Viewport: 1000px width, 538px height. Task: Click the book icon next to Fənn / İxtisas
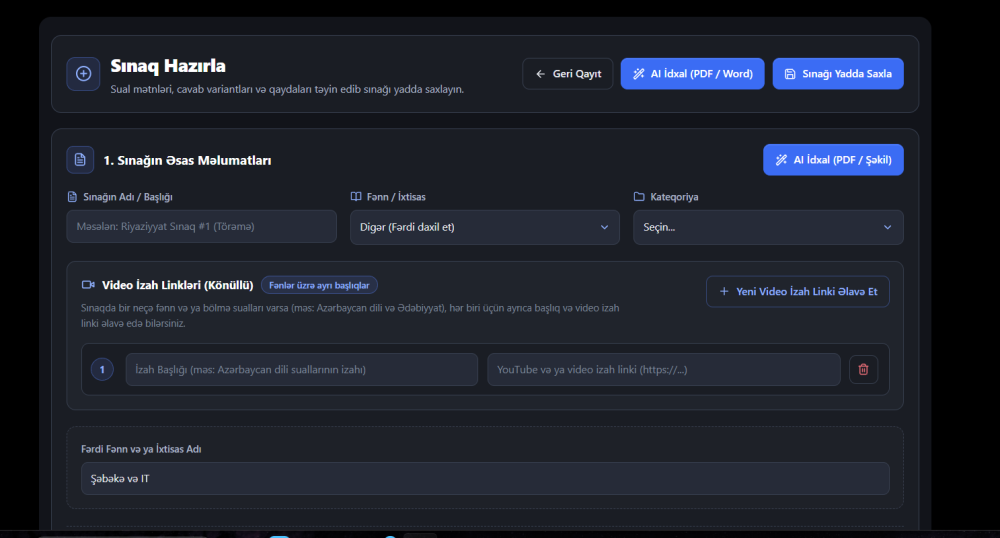pos(356,196)
